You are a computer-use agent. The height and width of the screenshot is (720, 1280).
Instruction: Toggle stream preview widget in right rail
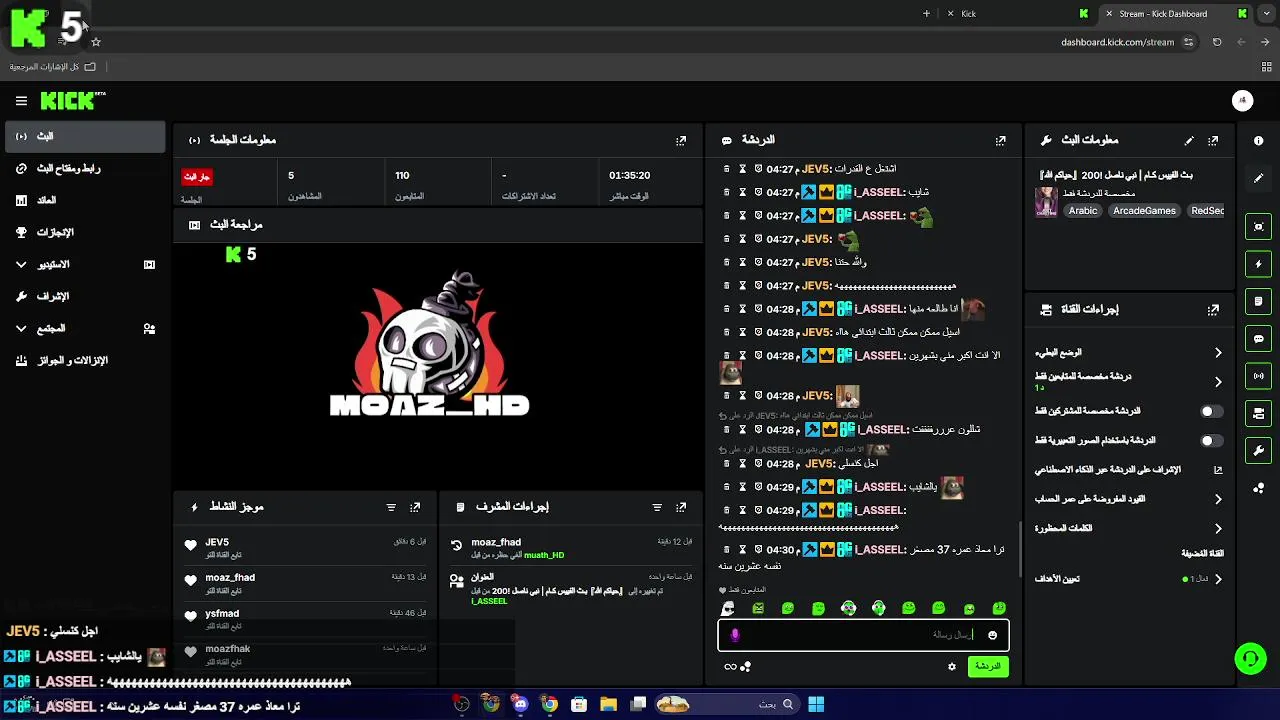(1259, 227)
